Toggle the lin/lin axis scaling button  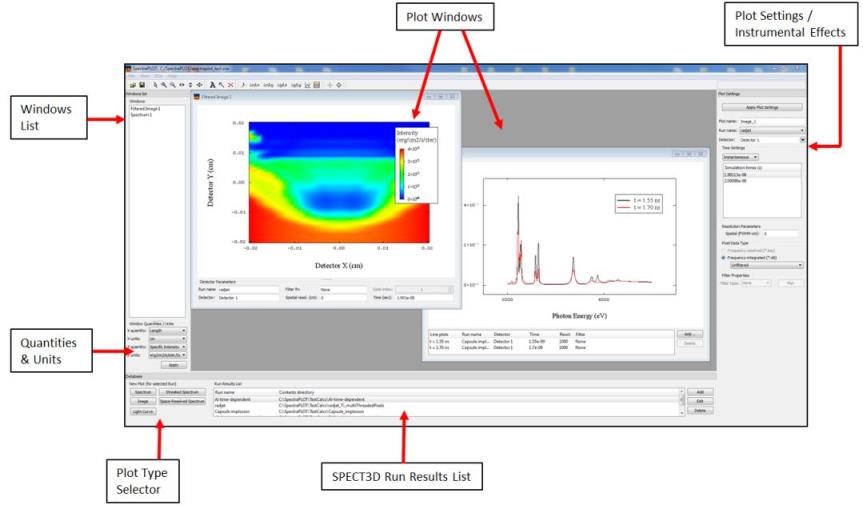coord(254,85)
